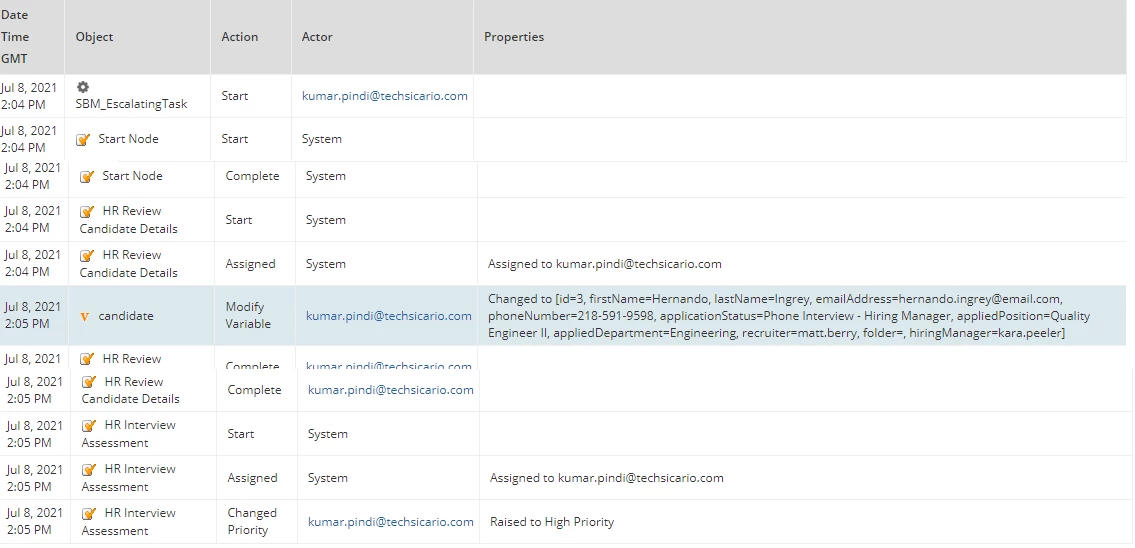
Task: Open the kumar.pindi actor link in the Changed Priority row
Action: click(x=391, y=521)
